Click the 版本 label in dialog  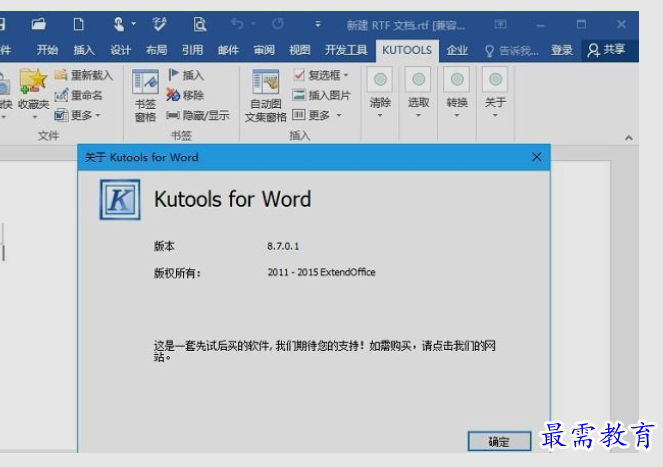click(164, 246)
